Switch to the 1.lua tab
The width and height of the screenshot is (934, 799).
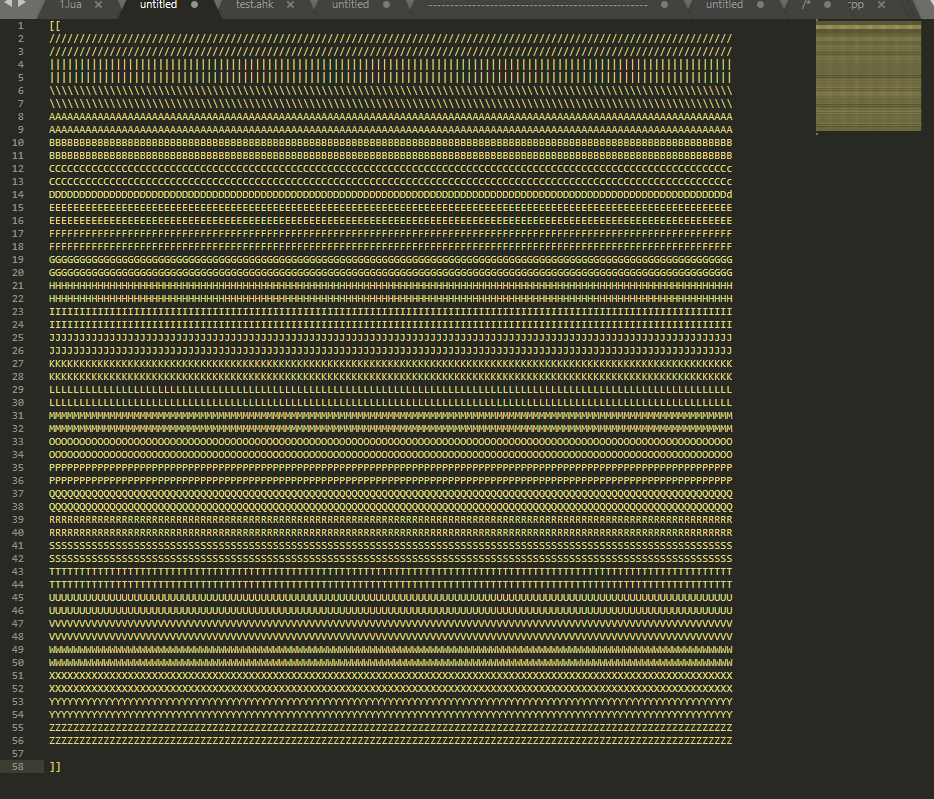pos(70,5)
